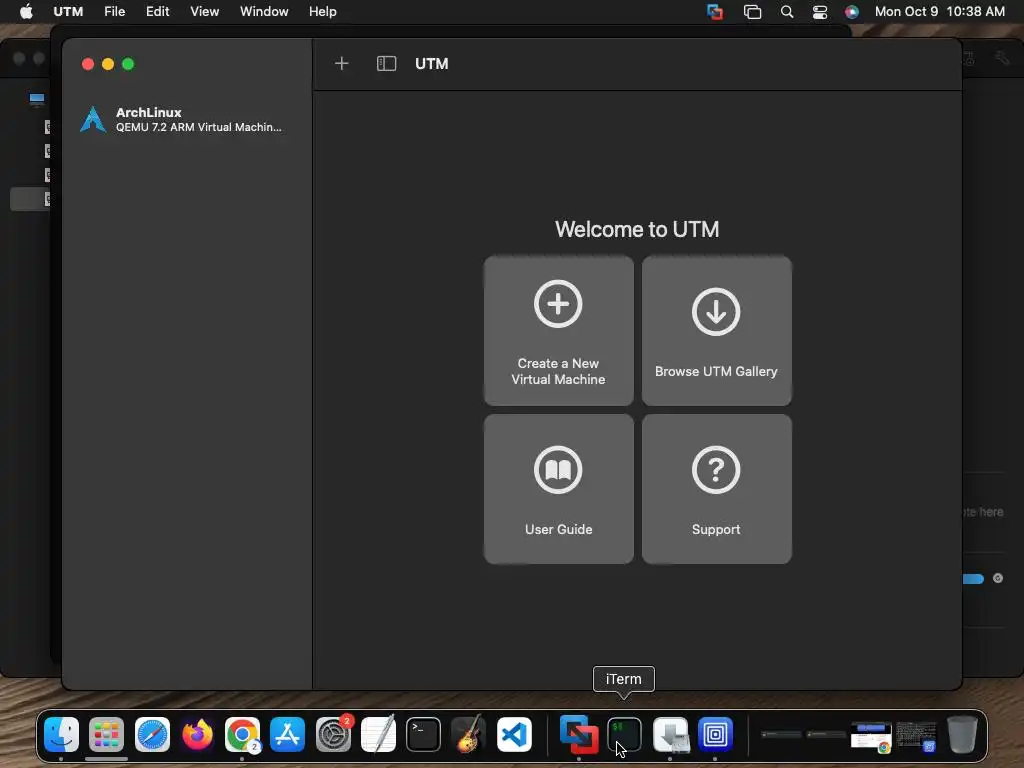1024x768 pixels.
Task: Click the Siri icon in the menu bar
Action: (x=852, y=12)
